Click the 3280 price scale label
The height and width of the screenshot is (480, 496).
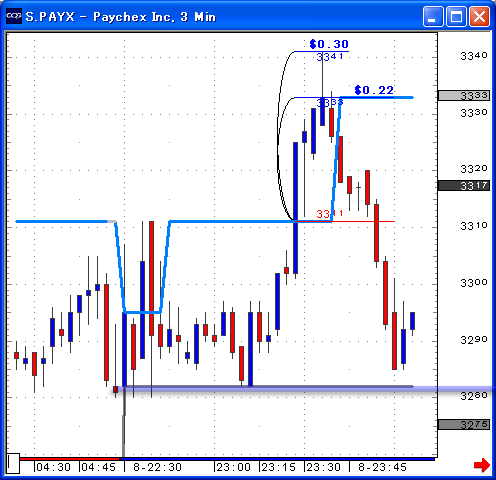click(474, 396)
